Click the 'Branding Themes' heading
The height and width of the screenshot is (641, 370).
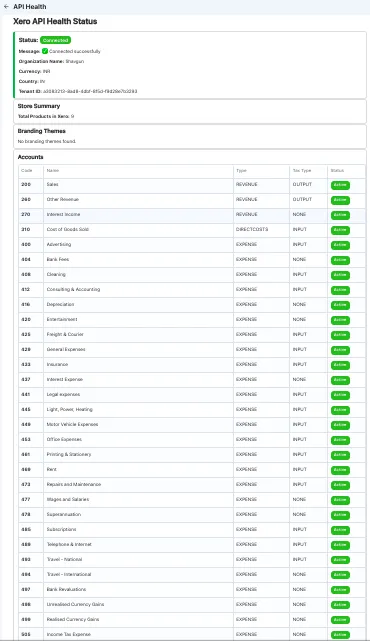click(42, 131)
